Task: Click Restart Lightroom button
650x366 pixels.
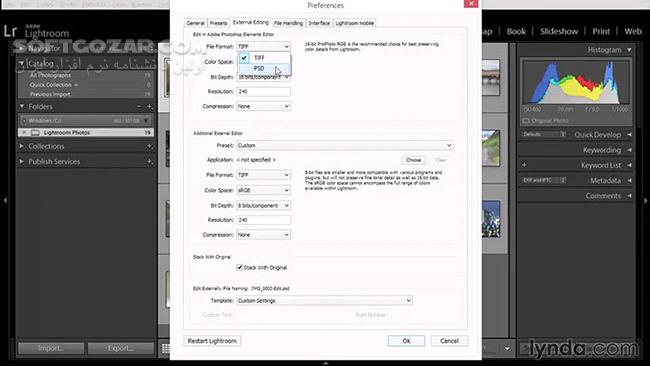Action: (x=212, y=341)
